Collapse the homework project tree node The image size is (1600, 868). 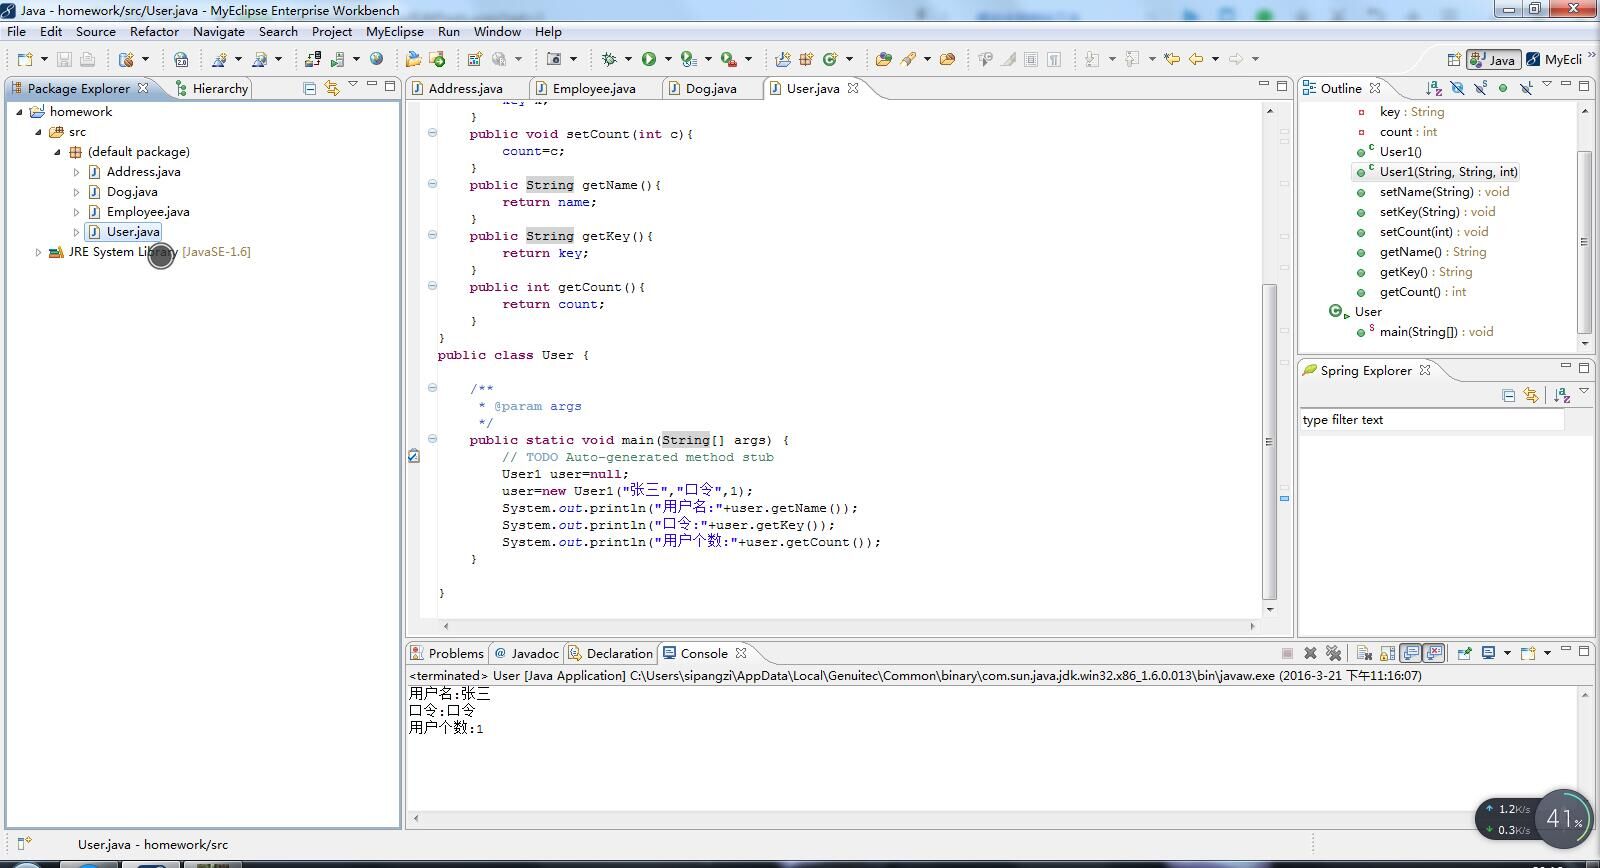(x=19, y=112)
